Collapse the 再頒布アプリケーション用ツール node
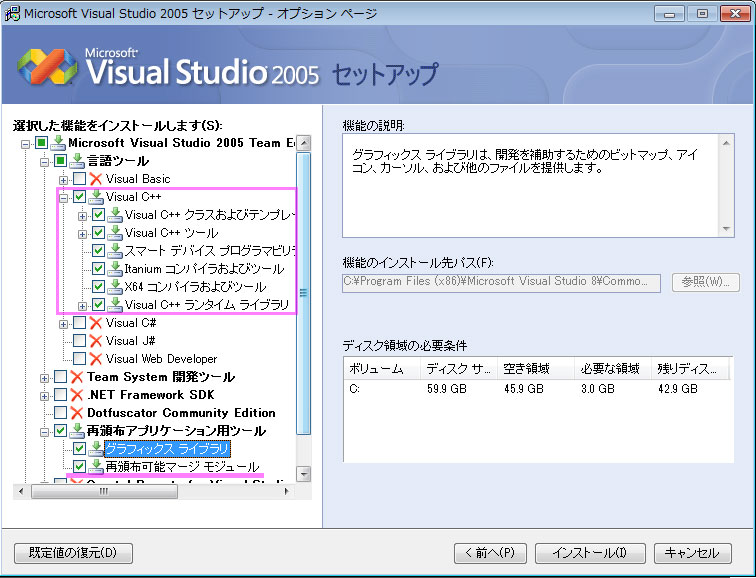 (44, 432)
